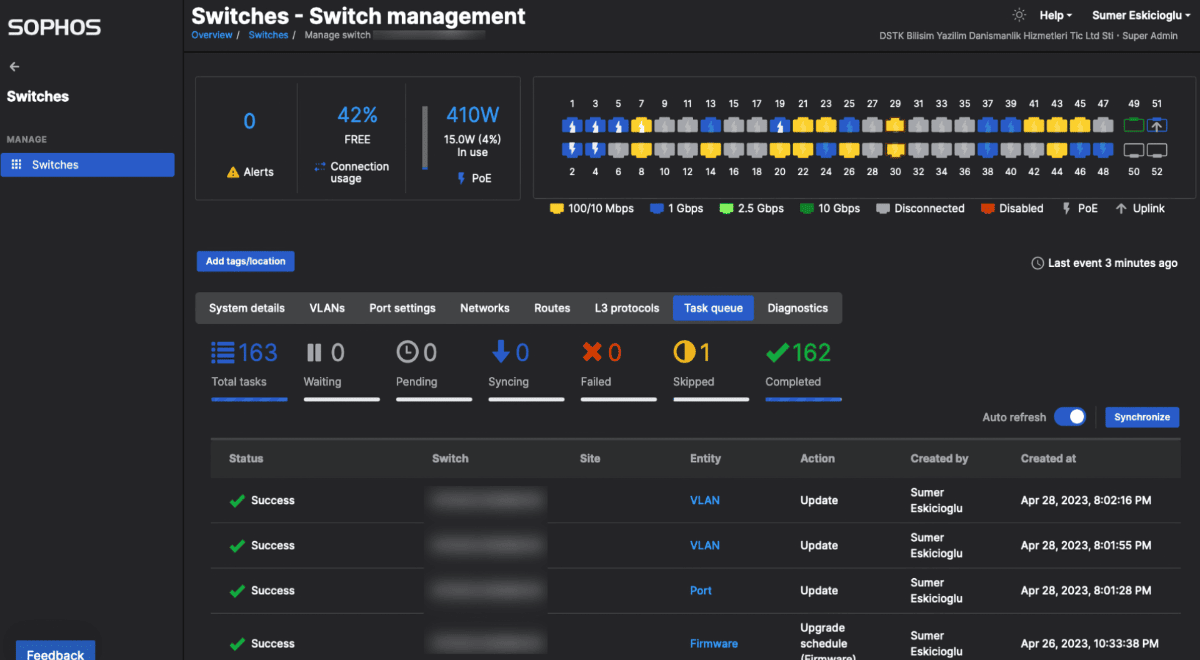The image size is (1200, 660).
Task: Toggle Auto refresh off
Action: pyautogui.click(x=1070, y=417)
